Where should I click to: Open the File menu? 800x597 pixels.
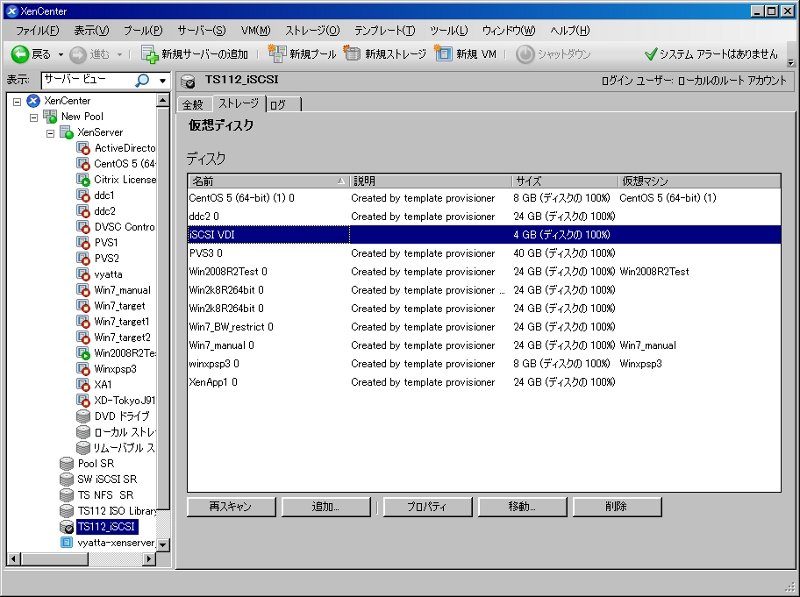tap(37, 31)
